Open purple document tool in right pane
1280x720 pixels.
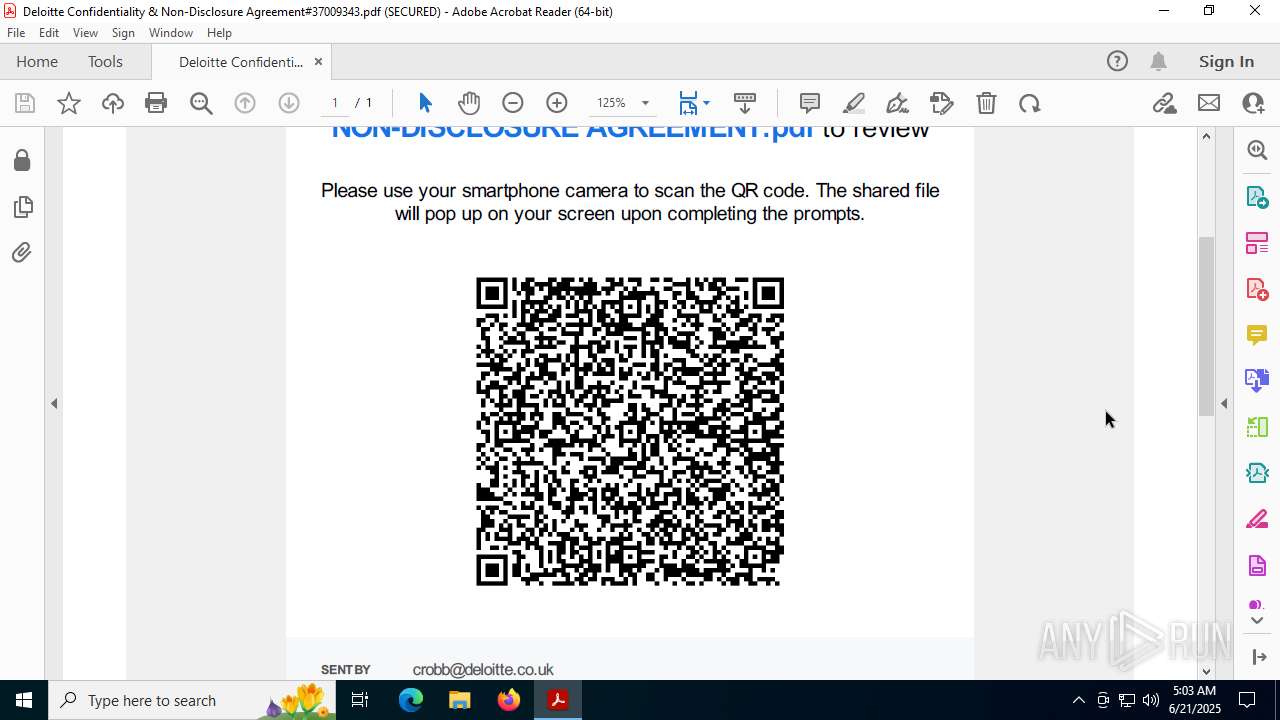[1257, 566]
